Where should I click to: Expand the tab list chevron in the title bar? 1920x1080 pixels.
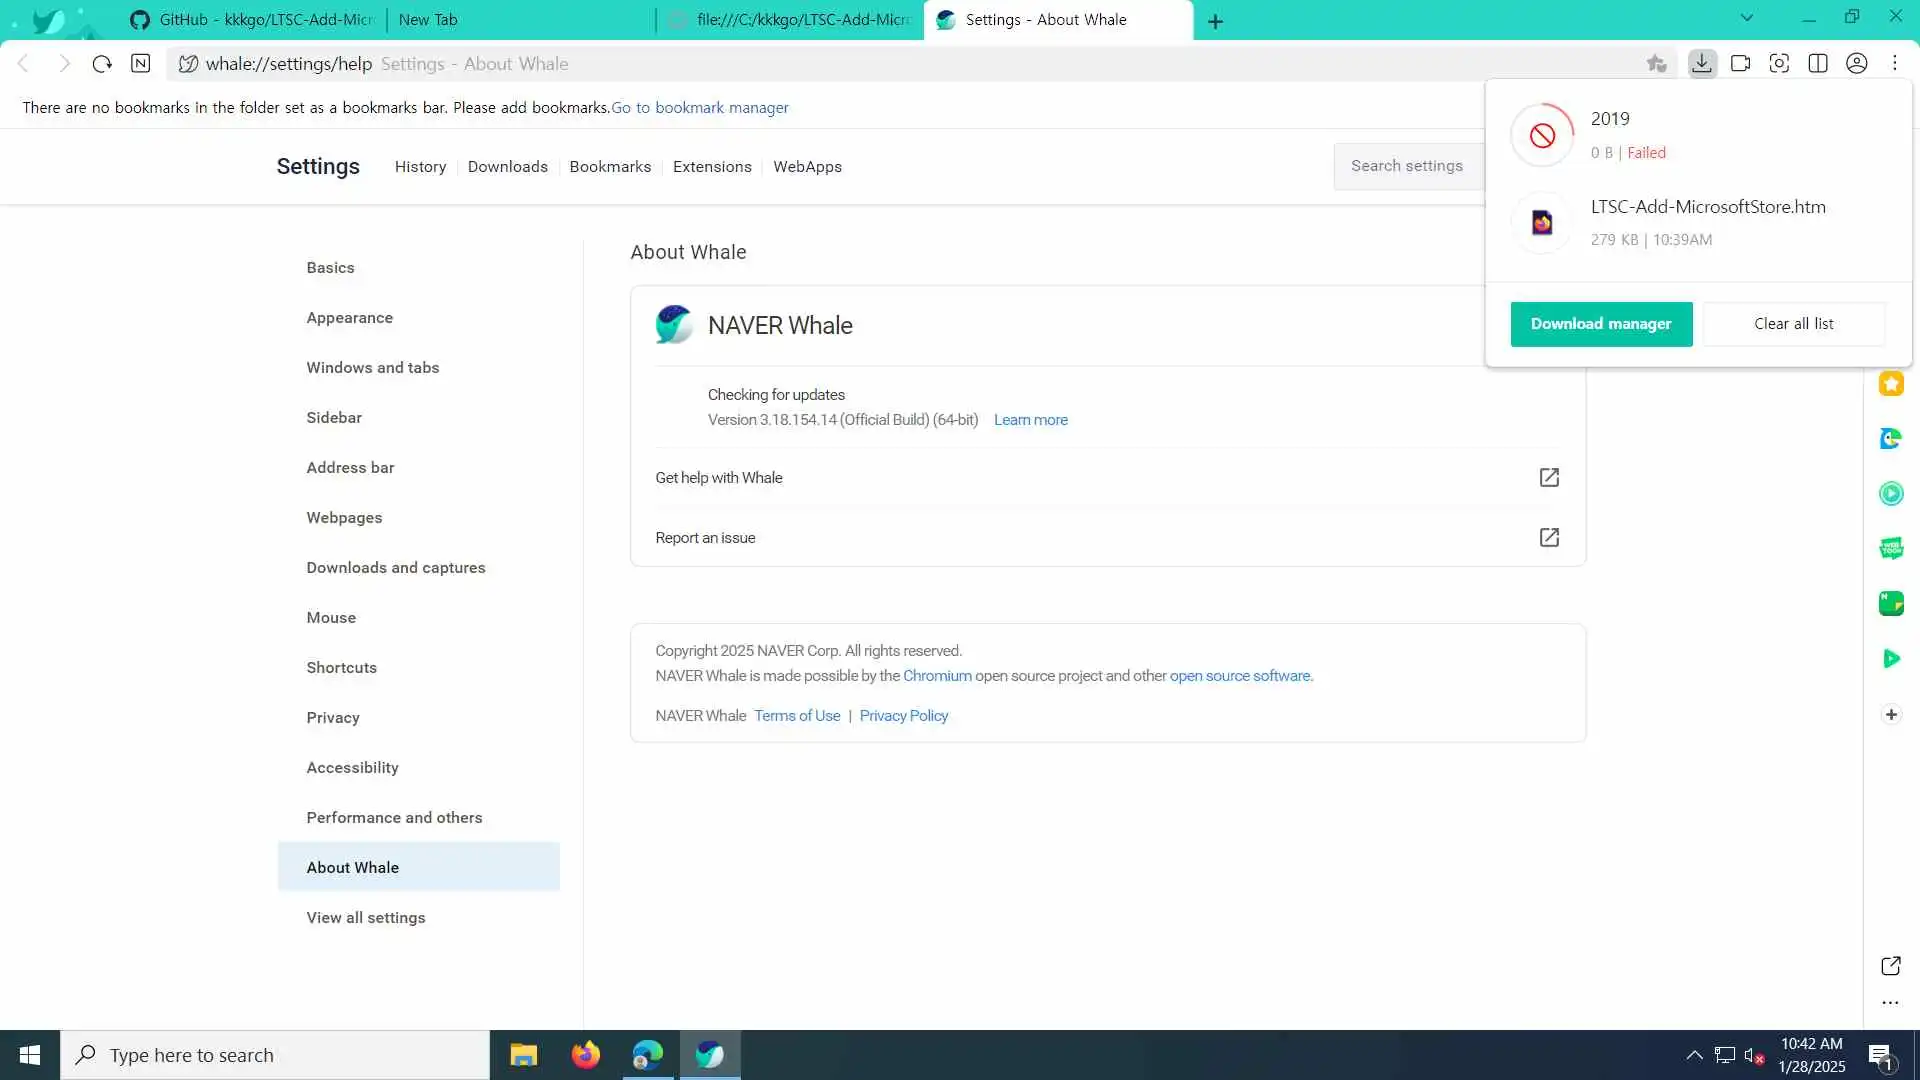coord(1747,18)
